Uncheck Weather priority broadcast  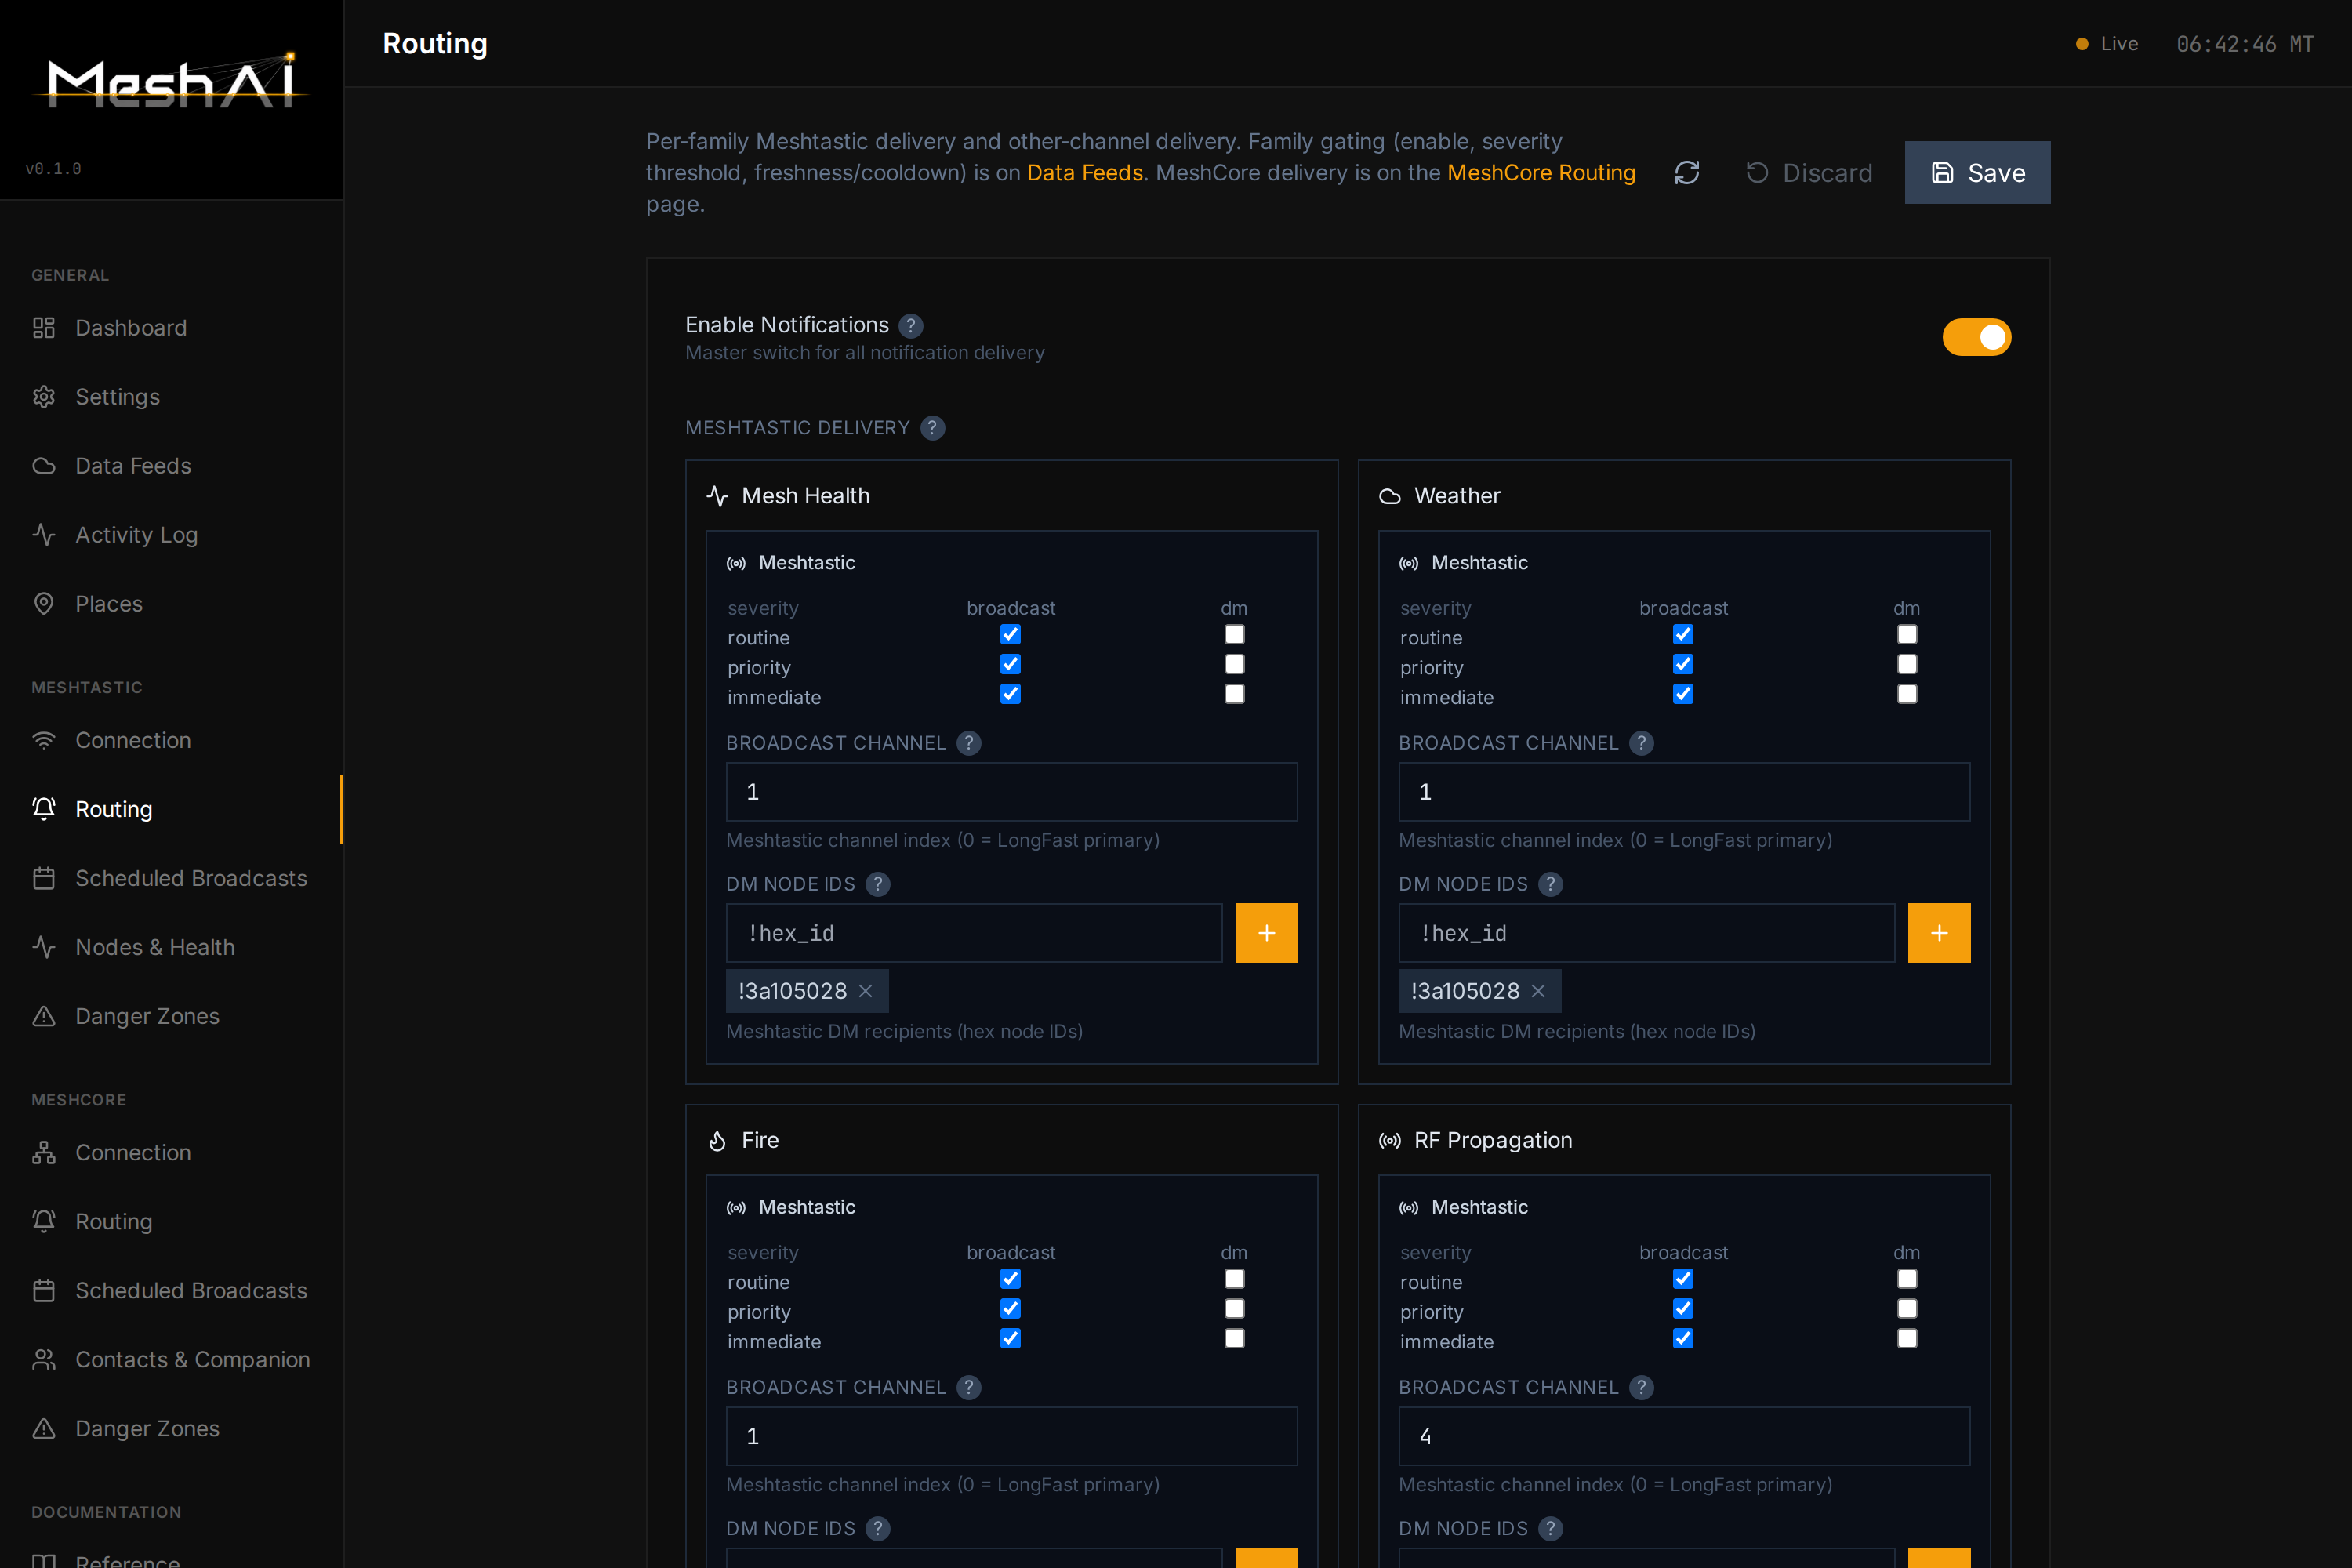(1683, 665)
